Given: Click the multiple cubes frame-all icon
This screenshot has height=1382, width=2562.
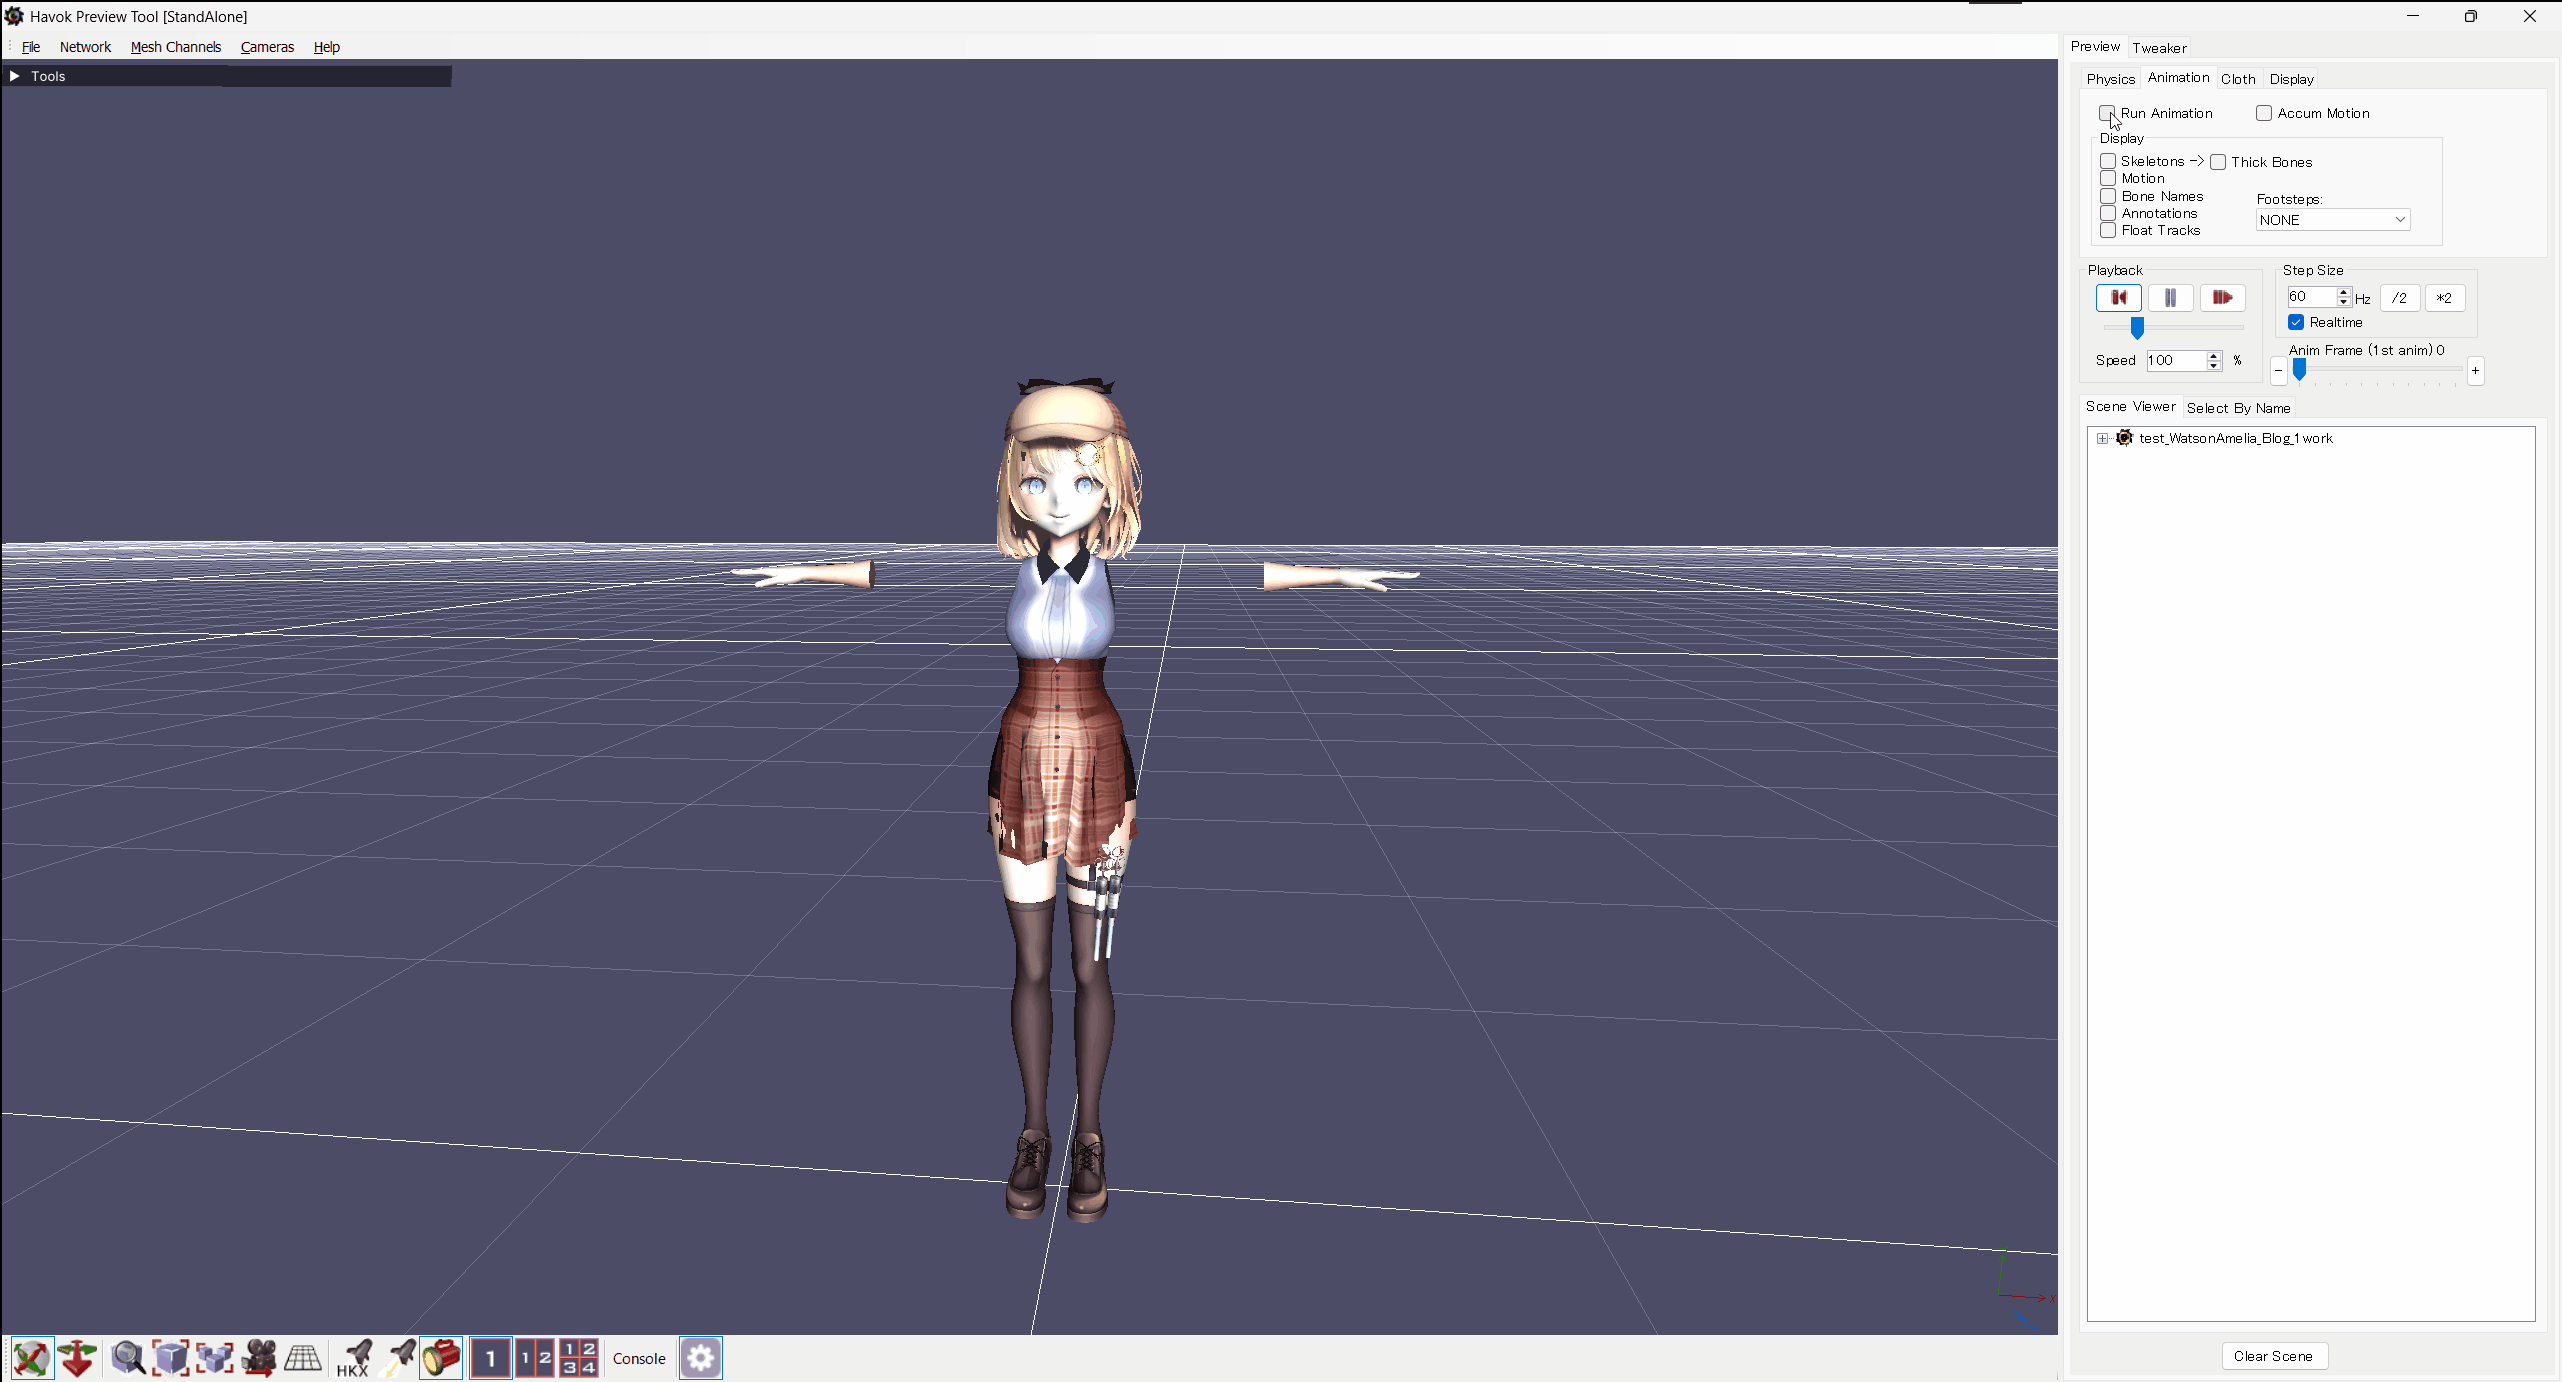Looking at the screenshot, I should pyautogui.click(x=214, y=1358).
